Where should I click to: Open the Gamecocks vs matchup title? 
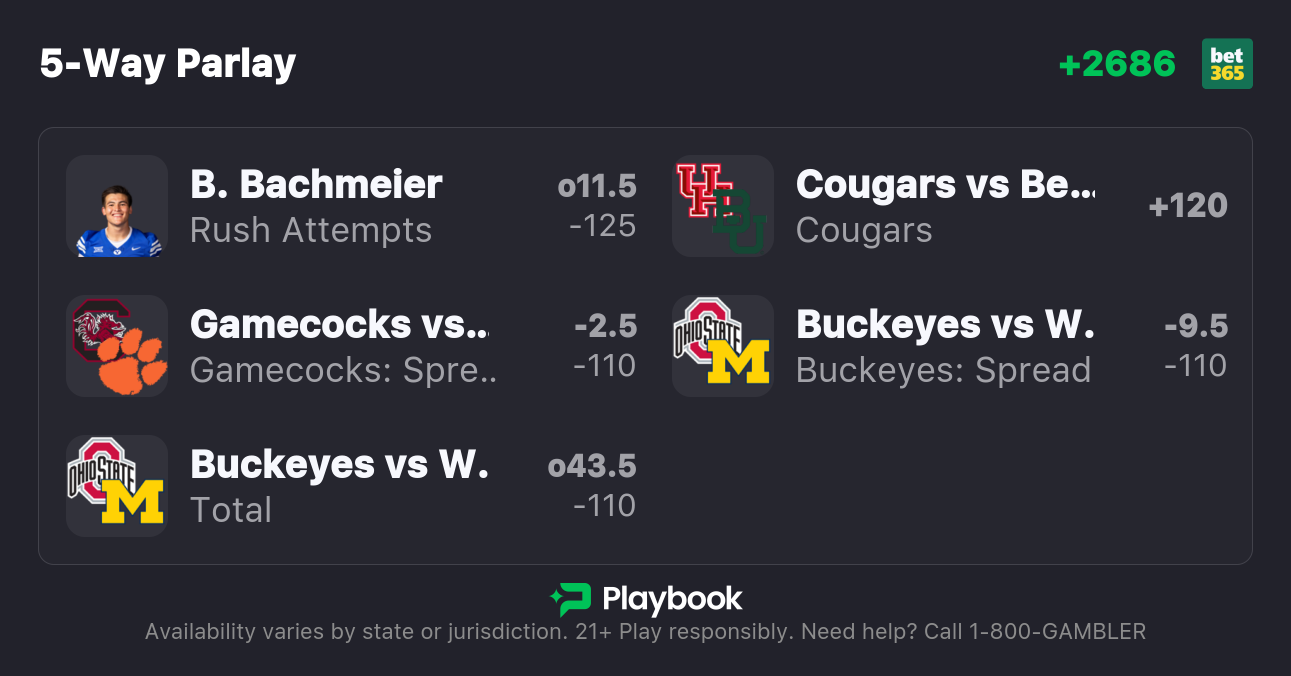click(x=339, y=325)
